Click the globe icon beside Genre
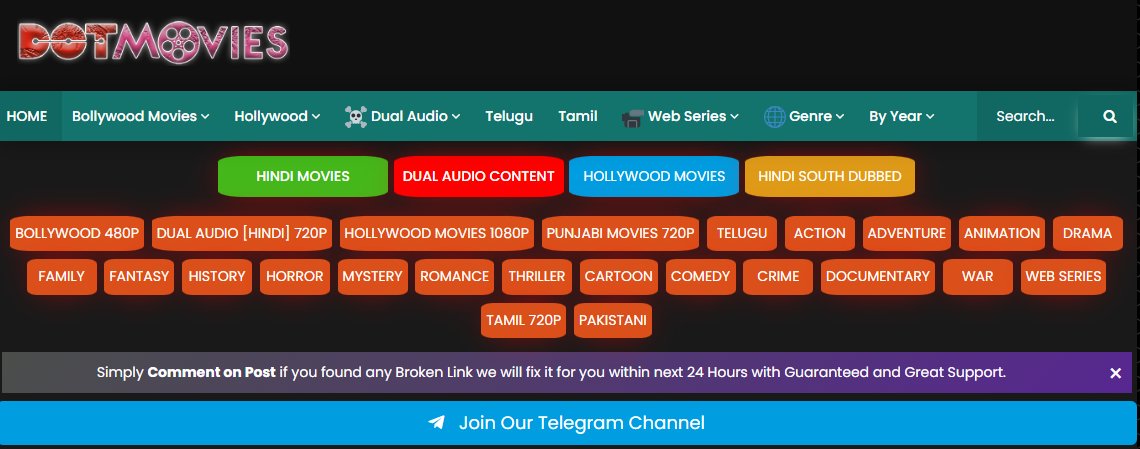 pos(774,116)
